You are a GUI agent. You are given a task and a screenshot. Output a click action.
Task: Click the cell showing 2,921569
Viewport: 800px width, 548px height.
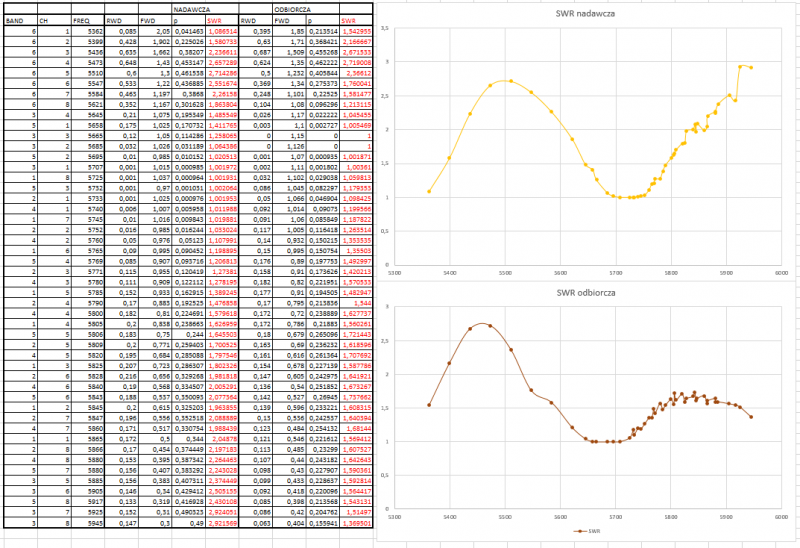221,522
